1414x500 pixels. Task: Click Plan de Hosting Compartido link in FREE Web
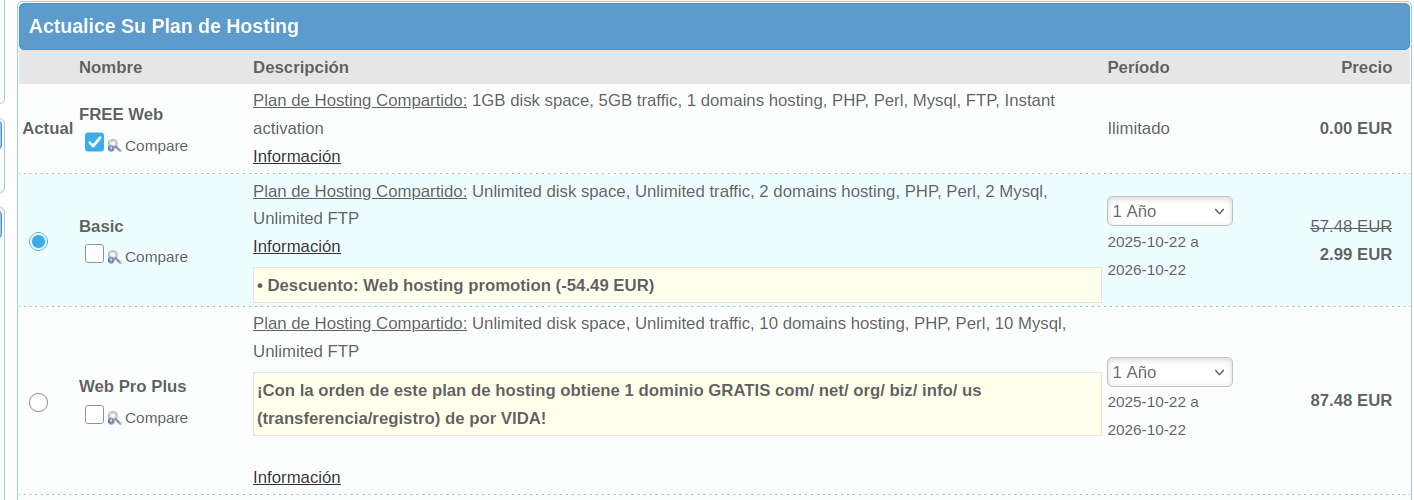tap(359, 100)
